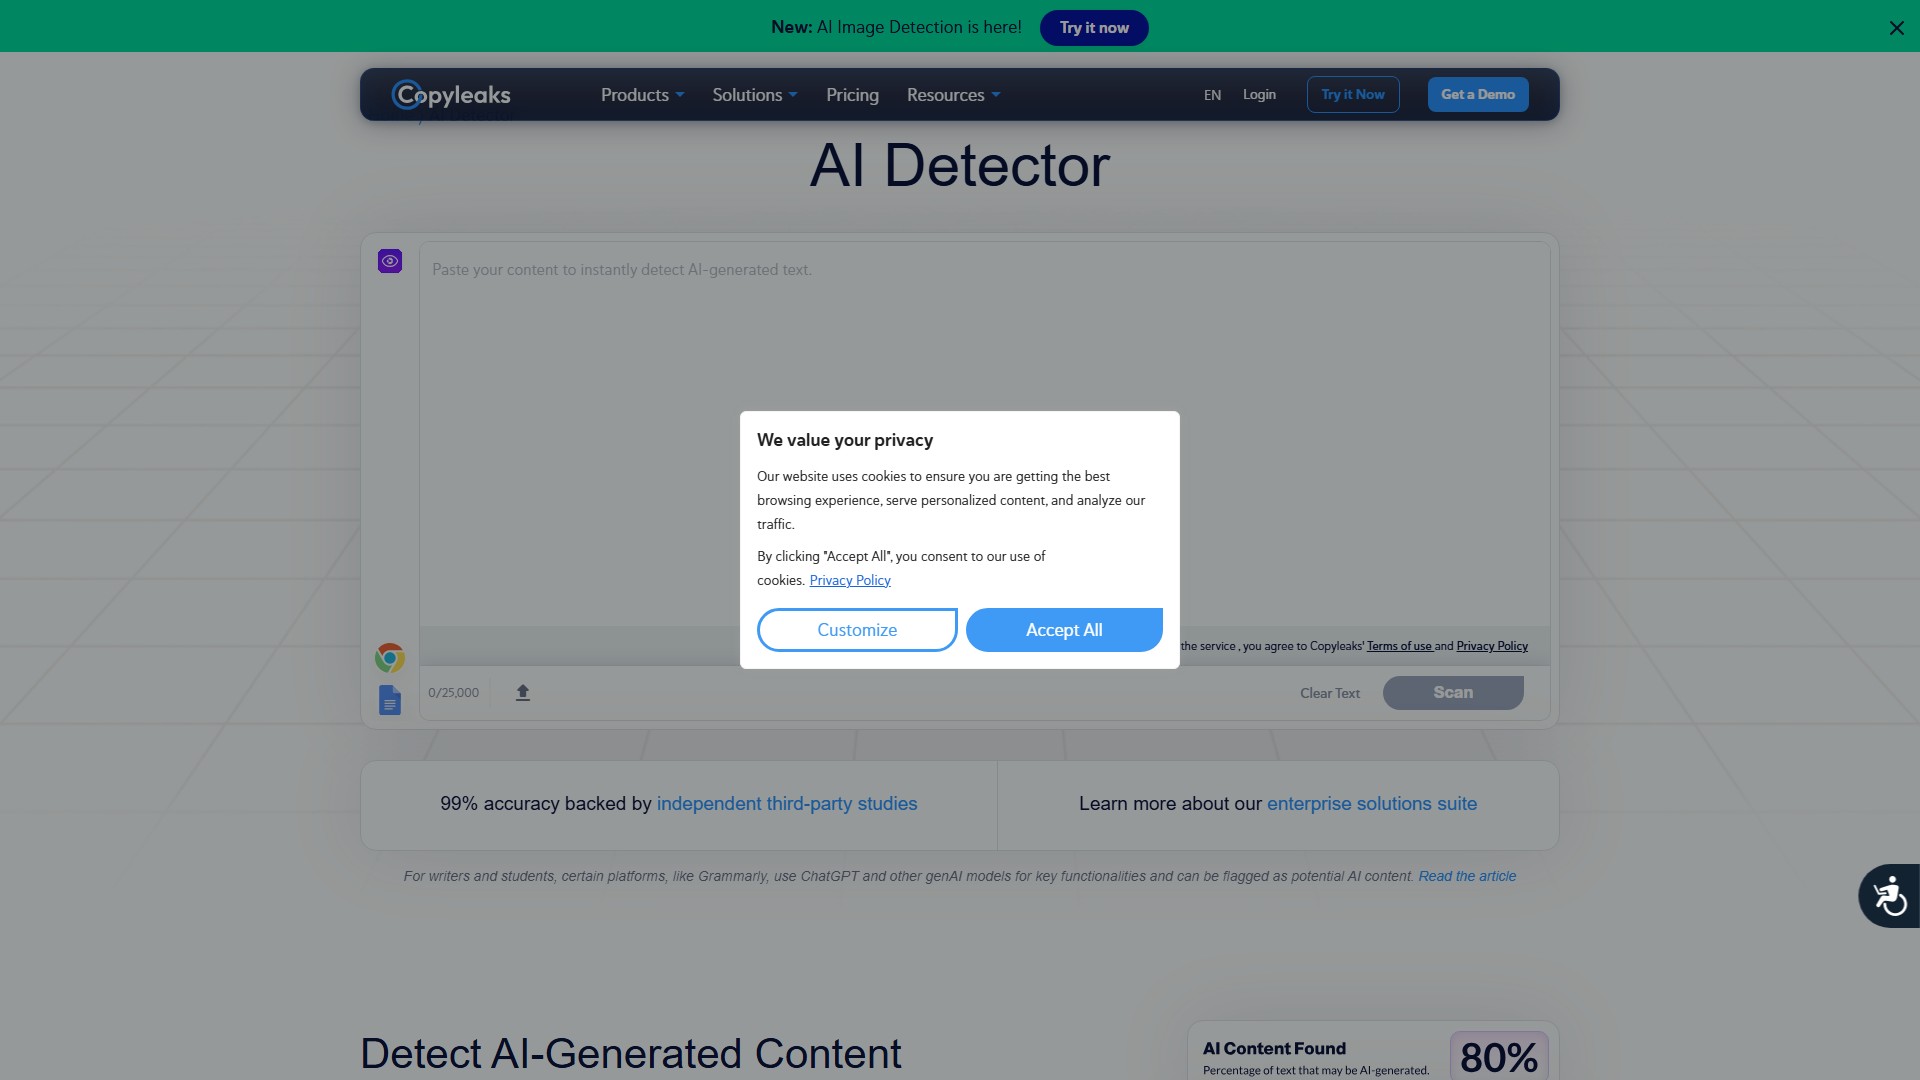
Task: Select the Pricing menu item
Action: click(852, 94)
